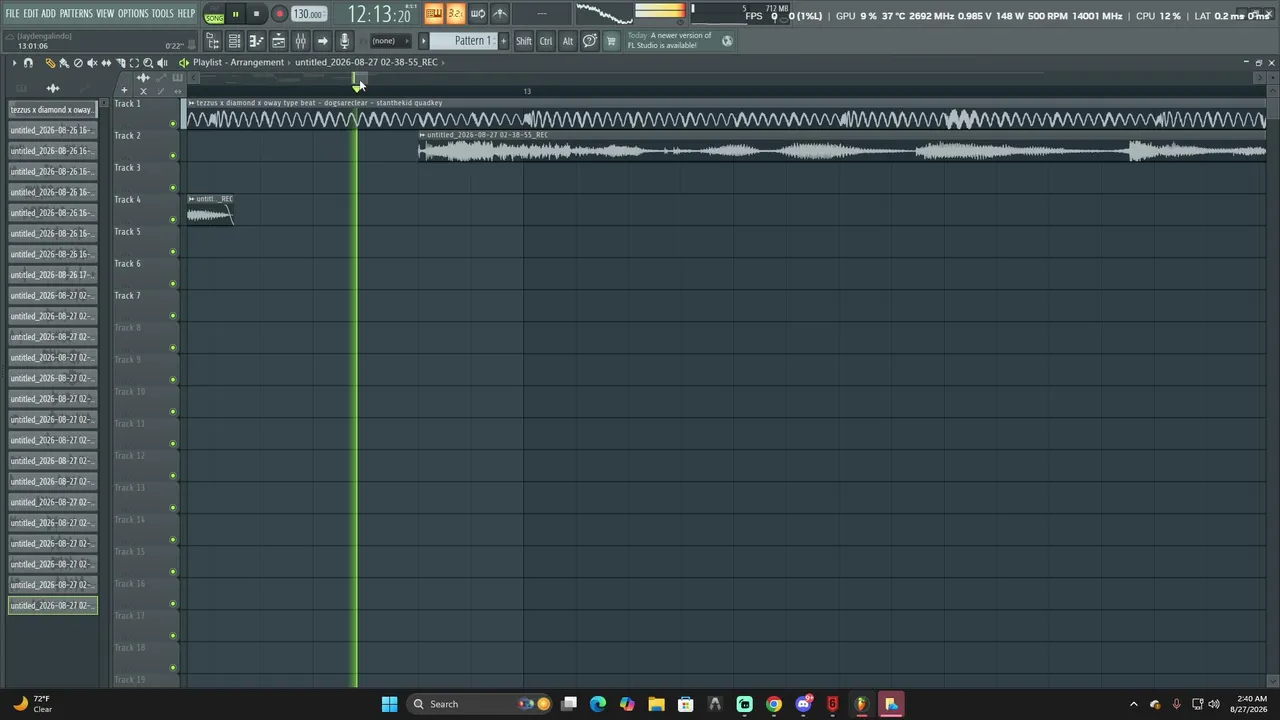Select the Slice tool

(x=120, y=63)
